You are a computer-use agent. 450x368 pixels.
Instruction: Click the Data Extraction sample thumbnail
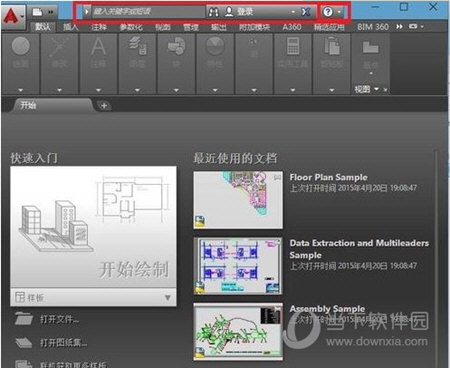tap(238, 266)
